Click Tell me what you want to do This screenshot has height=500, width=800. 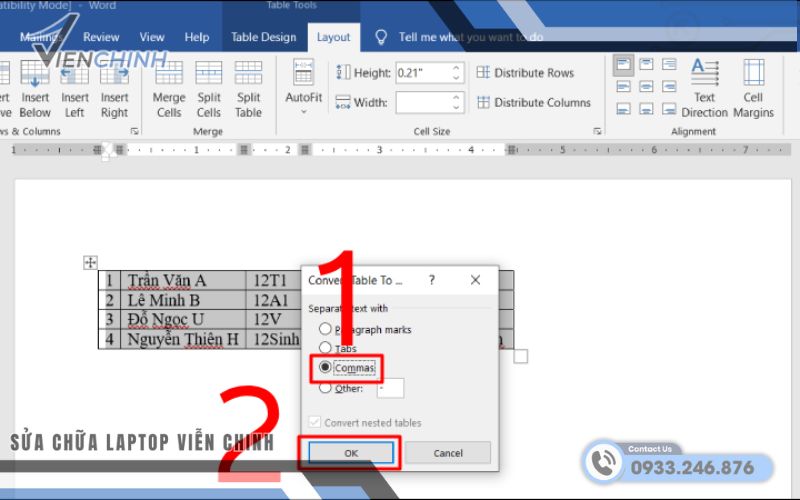(470, 37)
